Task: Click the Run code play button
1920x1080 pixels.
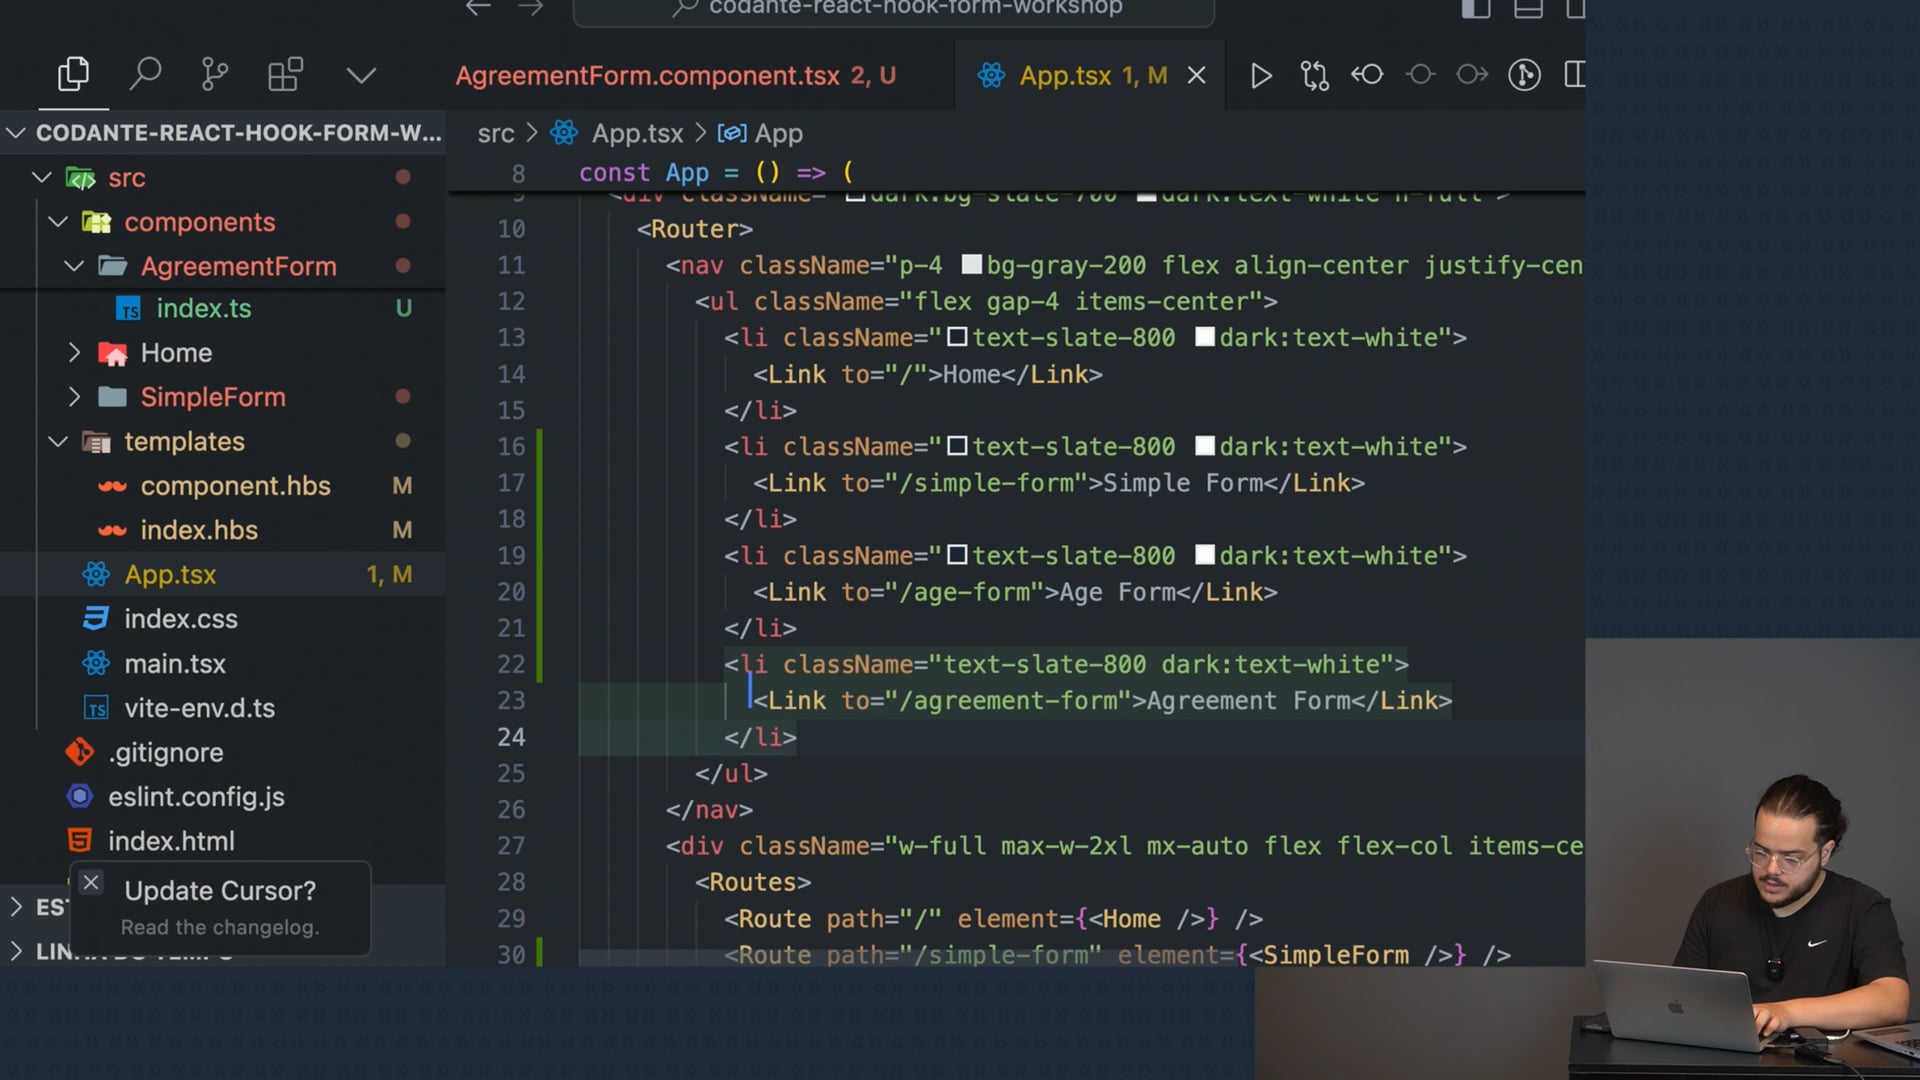Action: pyautogui.click(x=1261, y=76)
